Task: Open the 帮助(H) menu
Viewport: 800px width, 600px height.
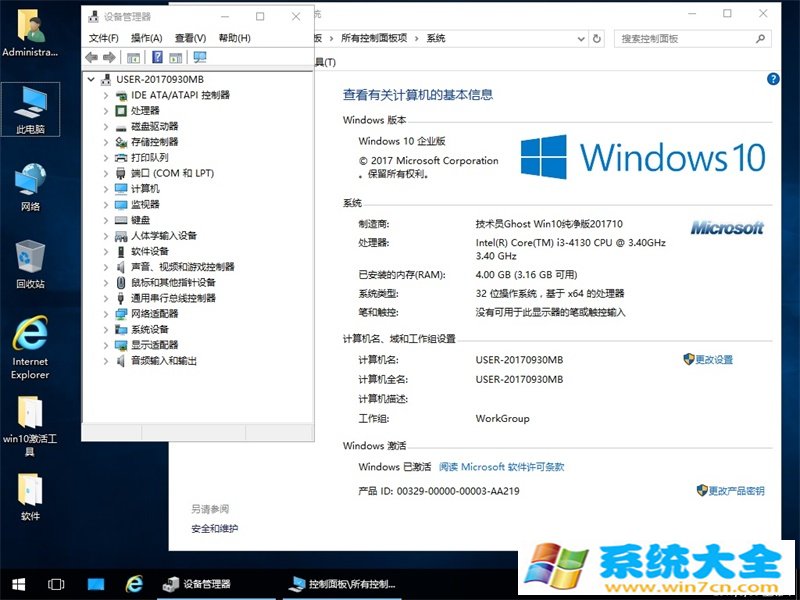Action: point(234,38)
